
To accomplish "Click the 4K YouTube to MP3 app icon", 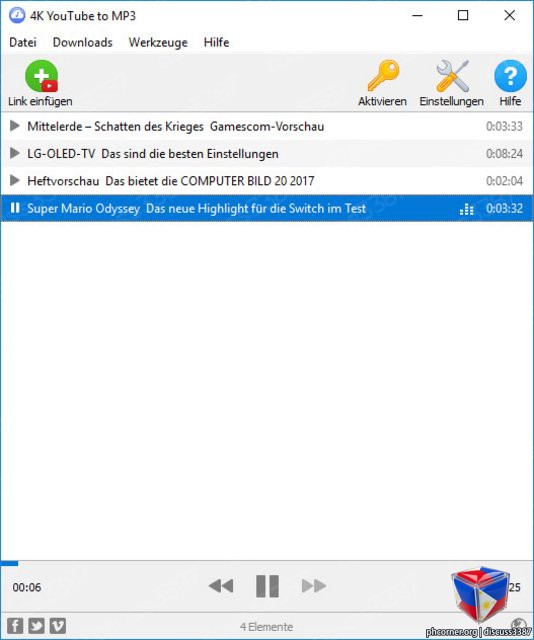I will coord(17,16).
